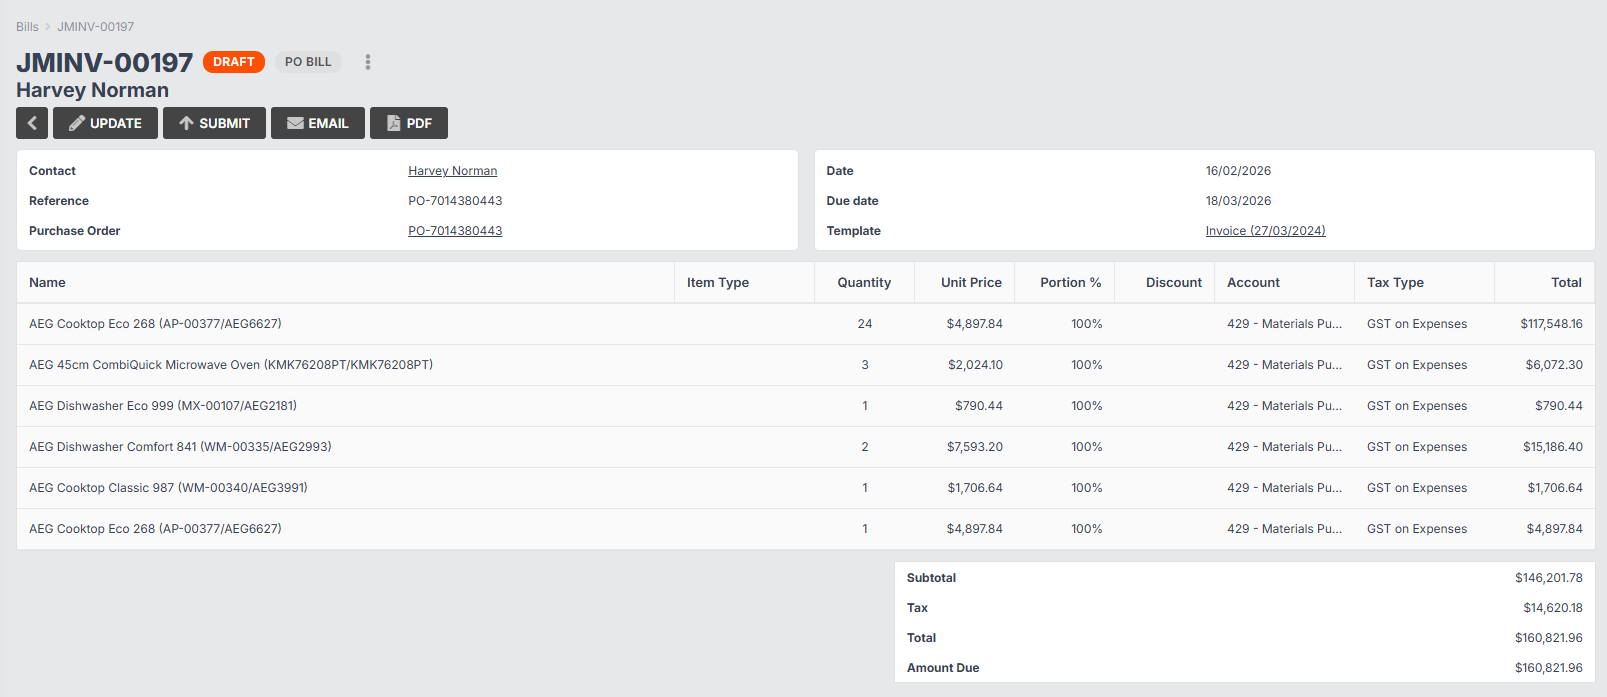Click the Quantity column header
Viewport: 1607px width, 697px height.
coord(864,283)
